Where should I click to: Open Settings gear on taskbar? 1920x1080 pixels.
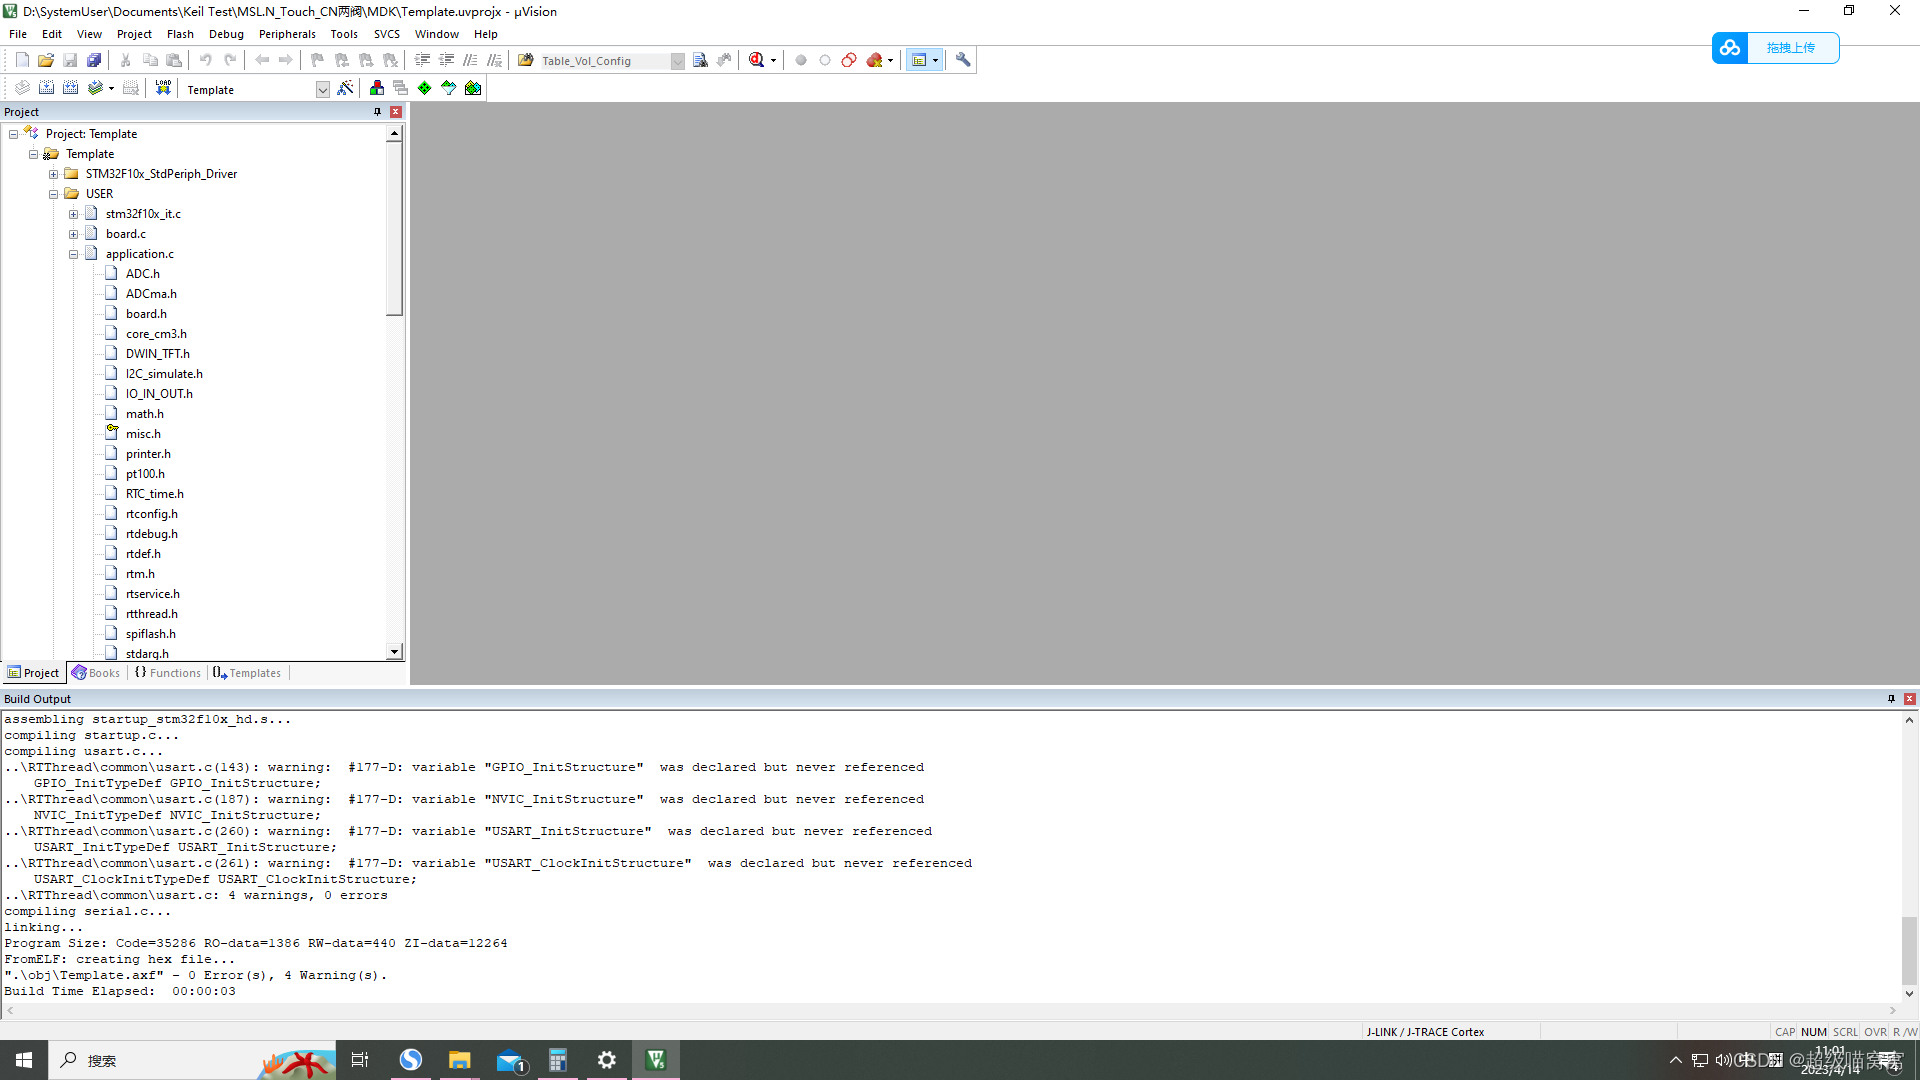point(607,1060)
